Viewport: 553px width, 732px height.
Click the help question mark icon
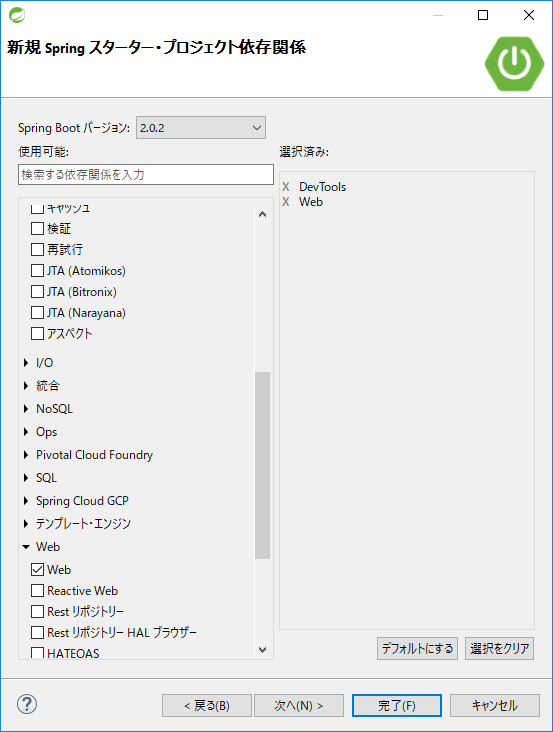(27, 704)
